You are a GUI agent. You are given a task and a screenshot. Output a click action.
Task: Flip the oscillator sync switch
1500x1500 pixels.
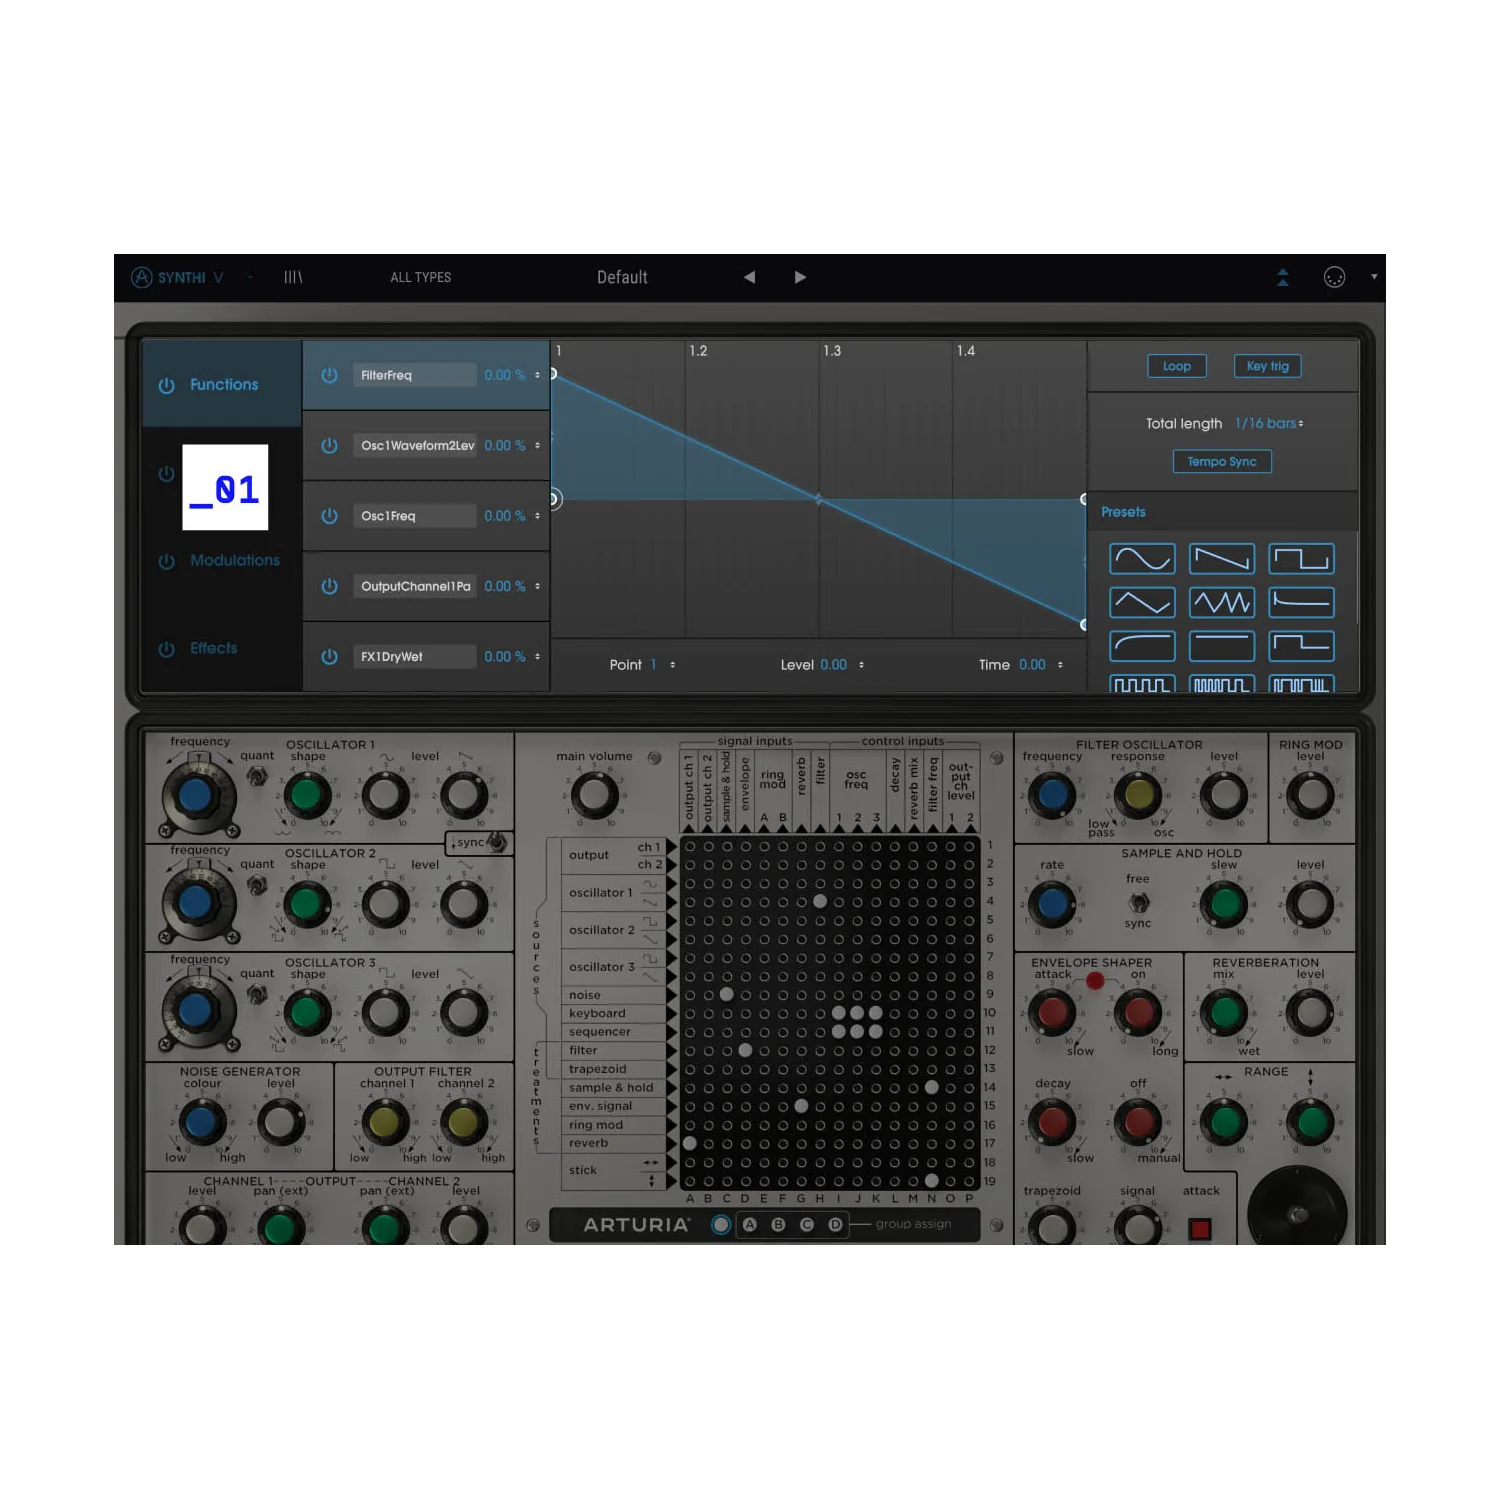tap(496, 842)
